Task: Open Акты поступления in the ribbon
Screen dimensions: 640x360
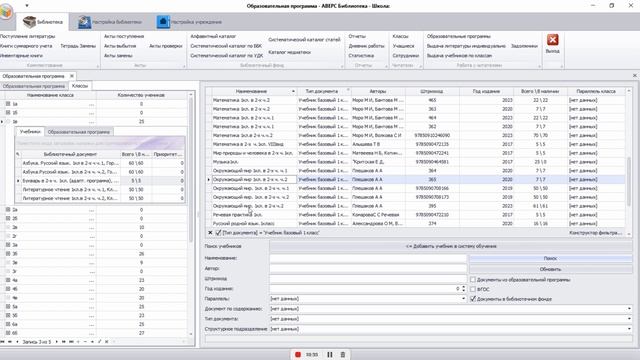Action: pos(124,36)
